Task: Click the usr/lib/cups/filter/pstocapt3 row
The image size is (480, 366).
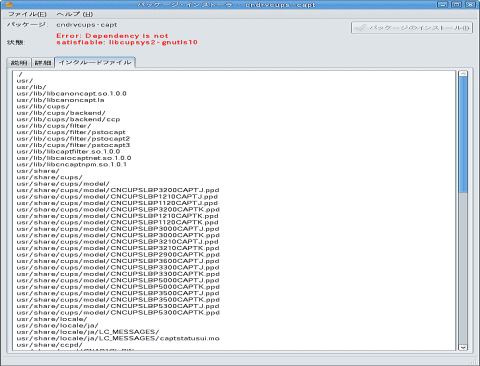Action: (73, 145)
